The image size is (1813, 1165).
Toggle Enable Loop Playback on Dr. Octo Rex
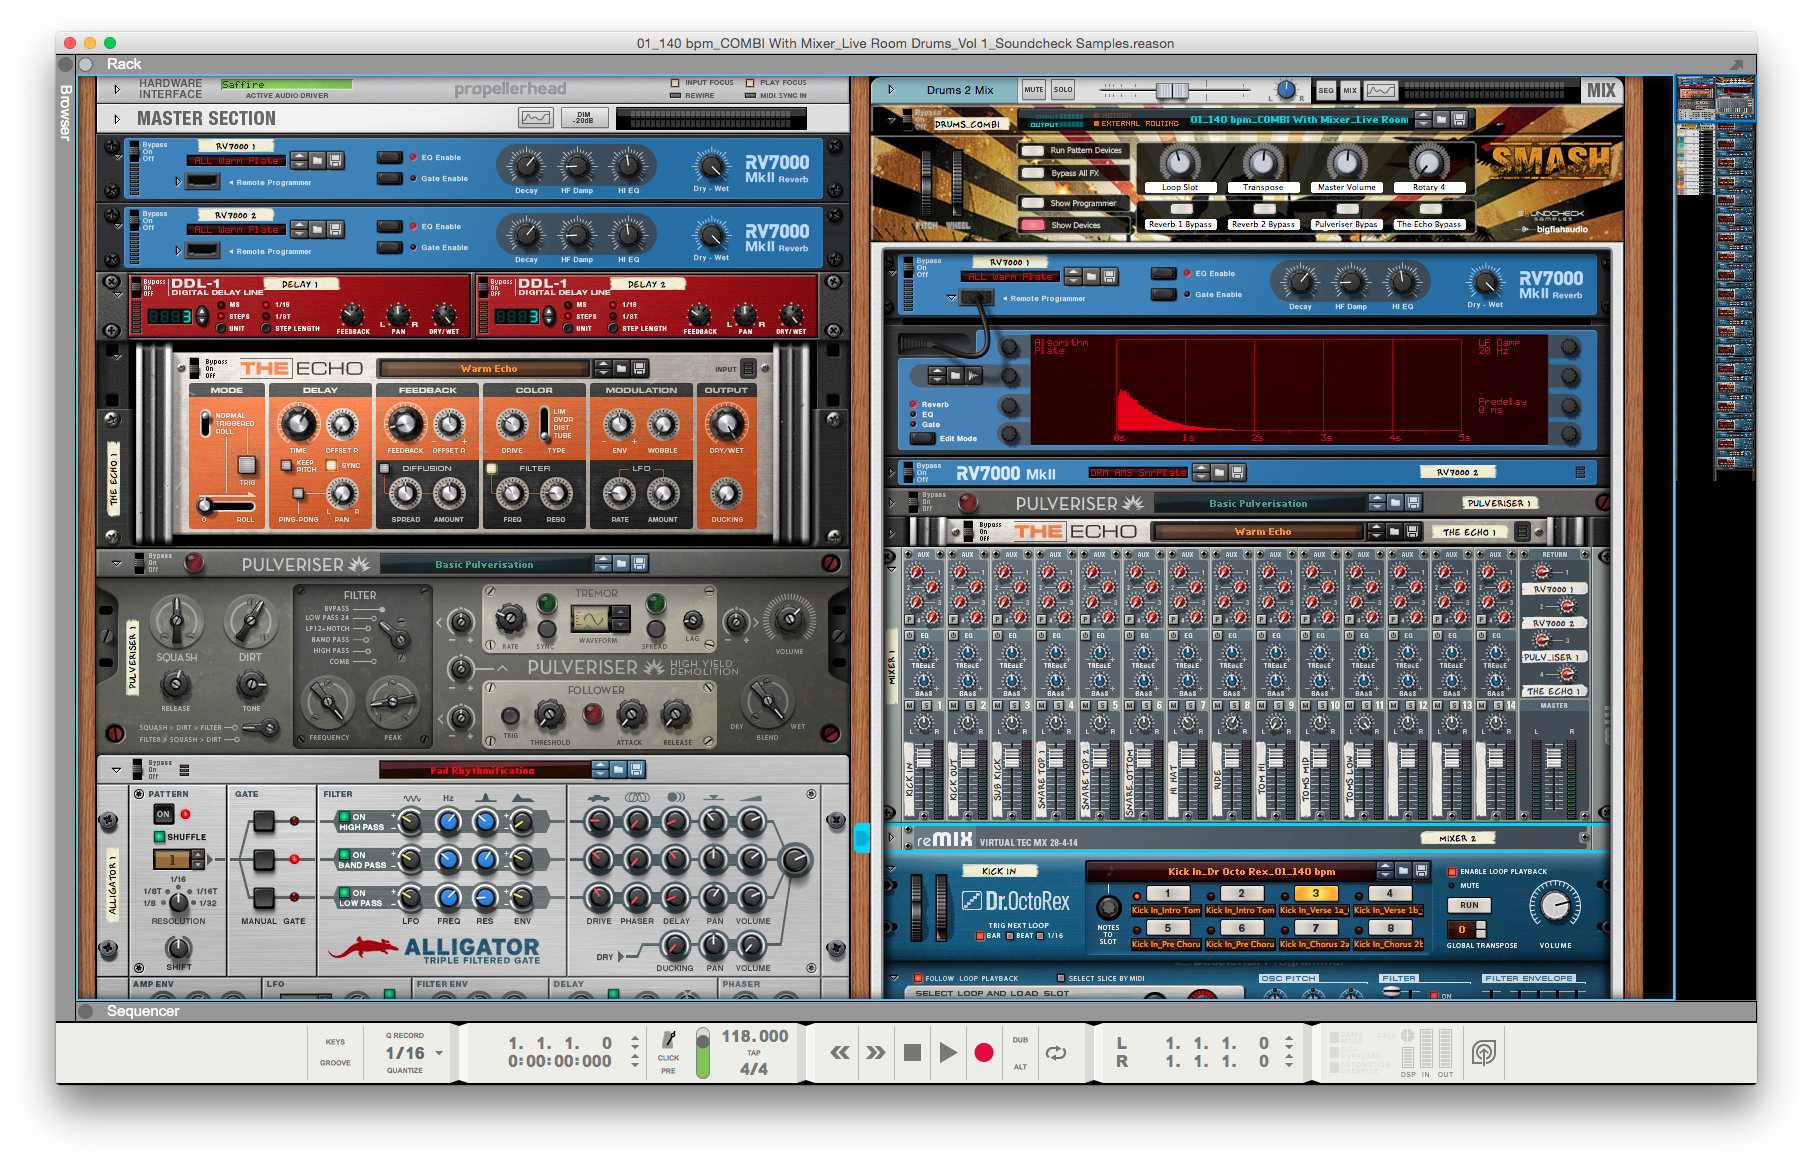[1453, 872]
